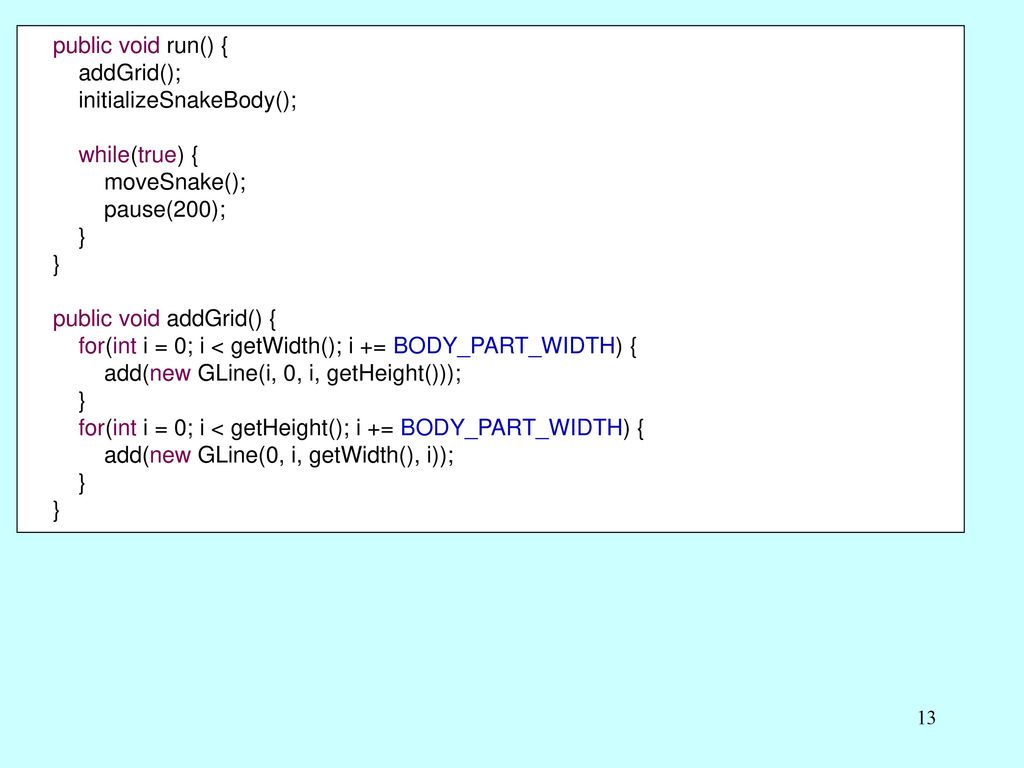The height and width of the screenshot is (768, 1024).
Task: Click the 'public void run()' line
Action: (140, 46)
